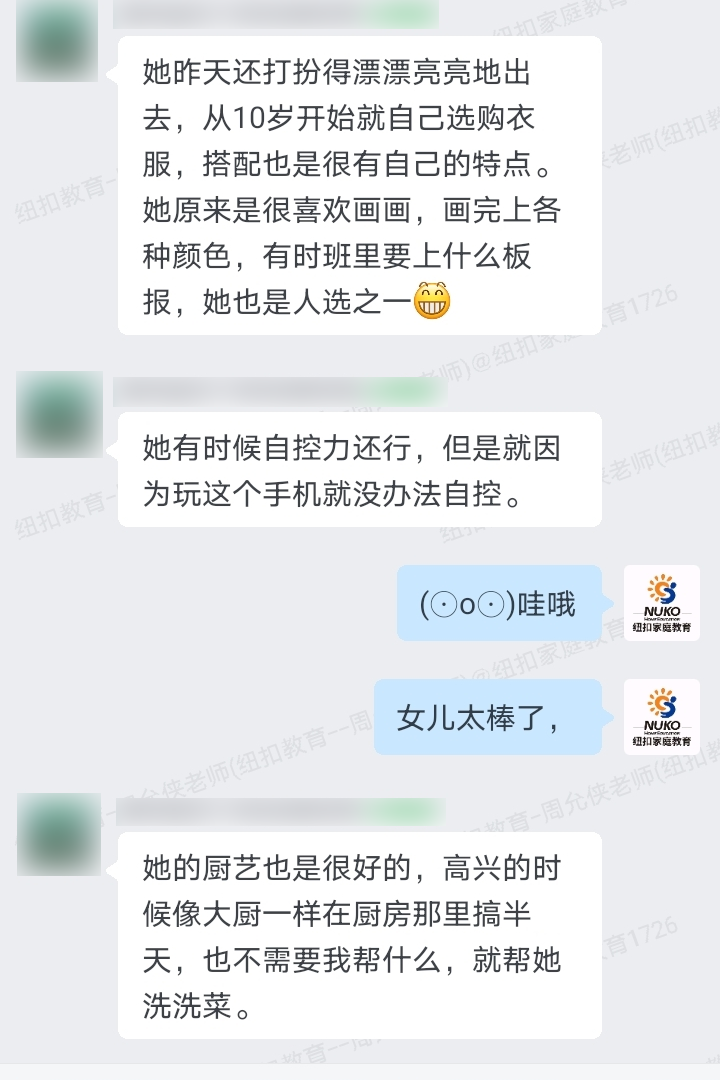Tap the blurred sender name above the clothing message
Screen dimensions: 720x1080
(x=276, y=14)
